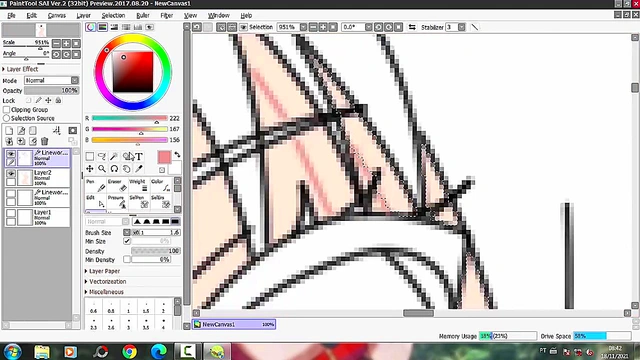Show the RGB sliders panel

coord(102,27)
